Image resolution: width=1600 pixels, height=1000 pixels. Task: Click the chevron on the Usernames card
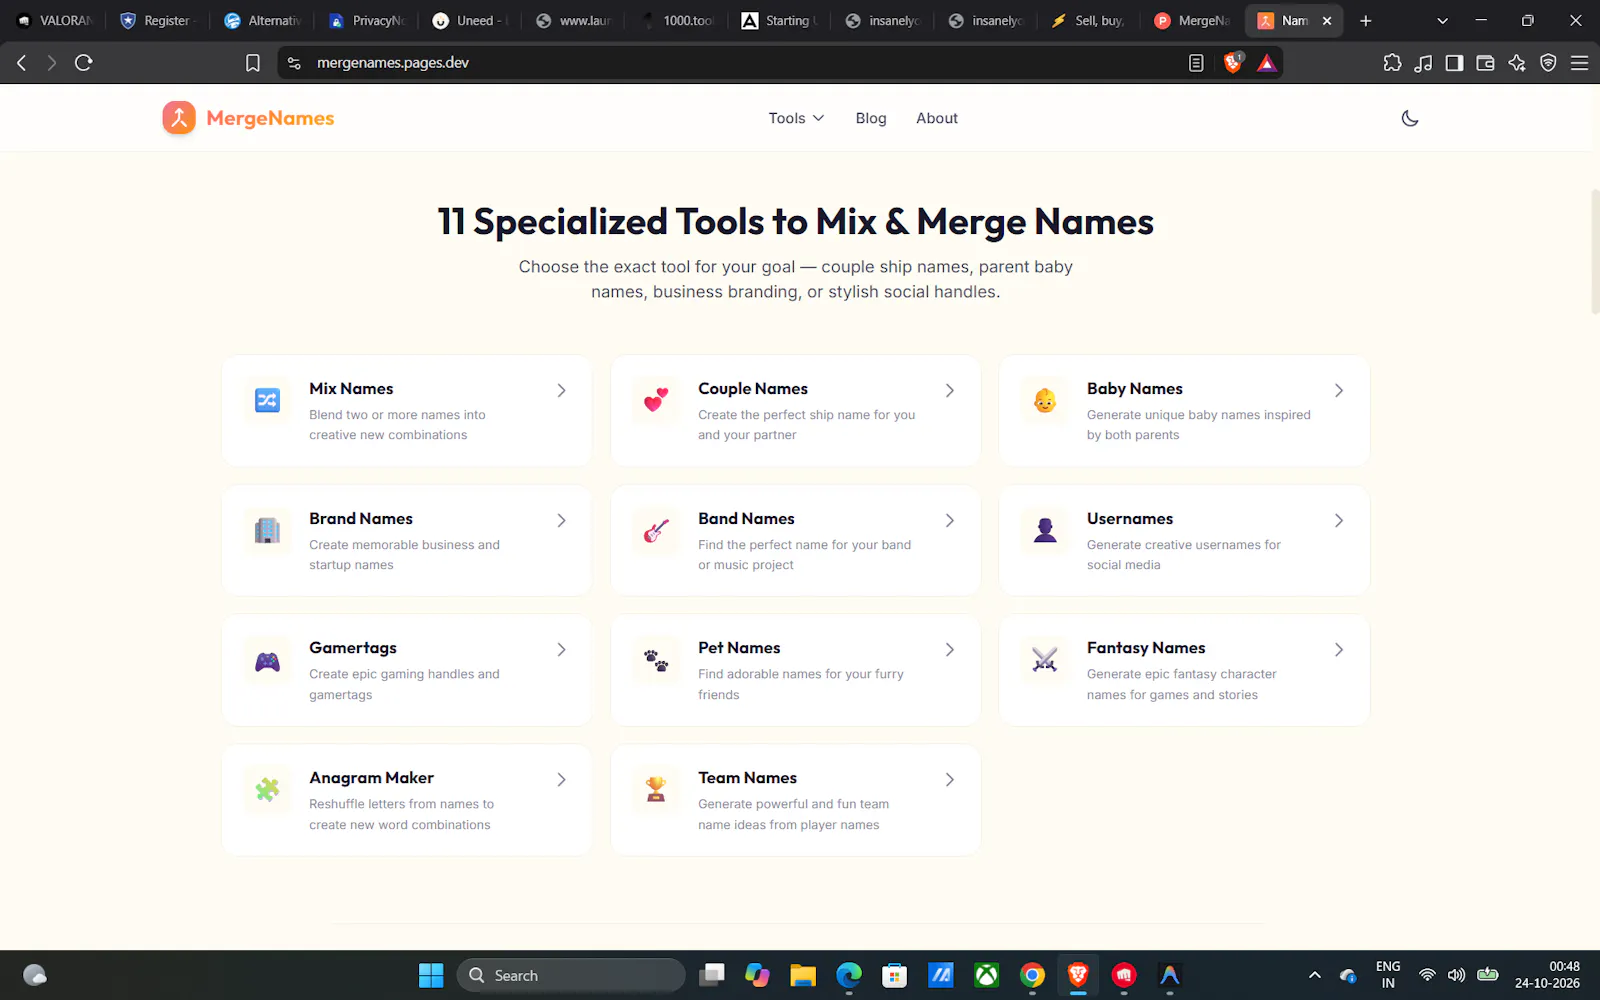pyautogui.click(x=1339, y=521)
